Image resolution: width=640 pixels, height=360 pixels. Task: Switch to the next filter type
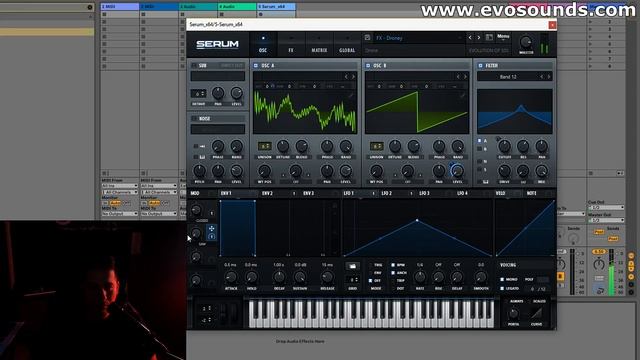click(549, 76)
